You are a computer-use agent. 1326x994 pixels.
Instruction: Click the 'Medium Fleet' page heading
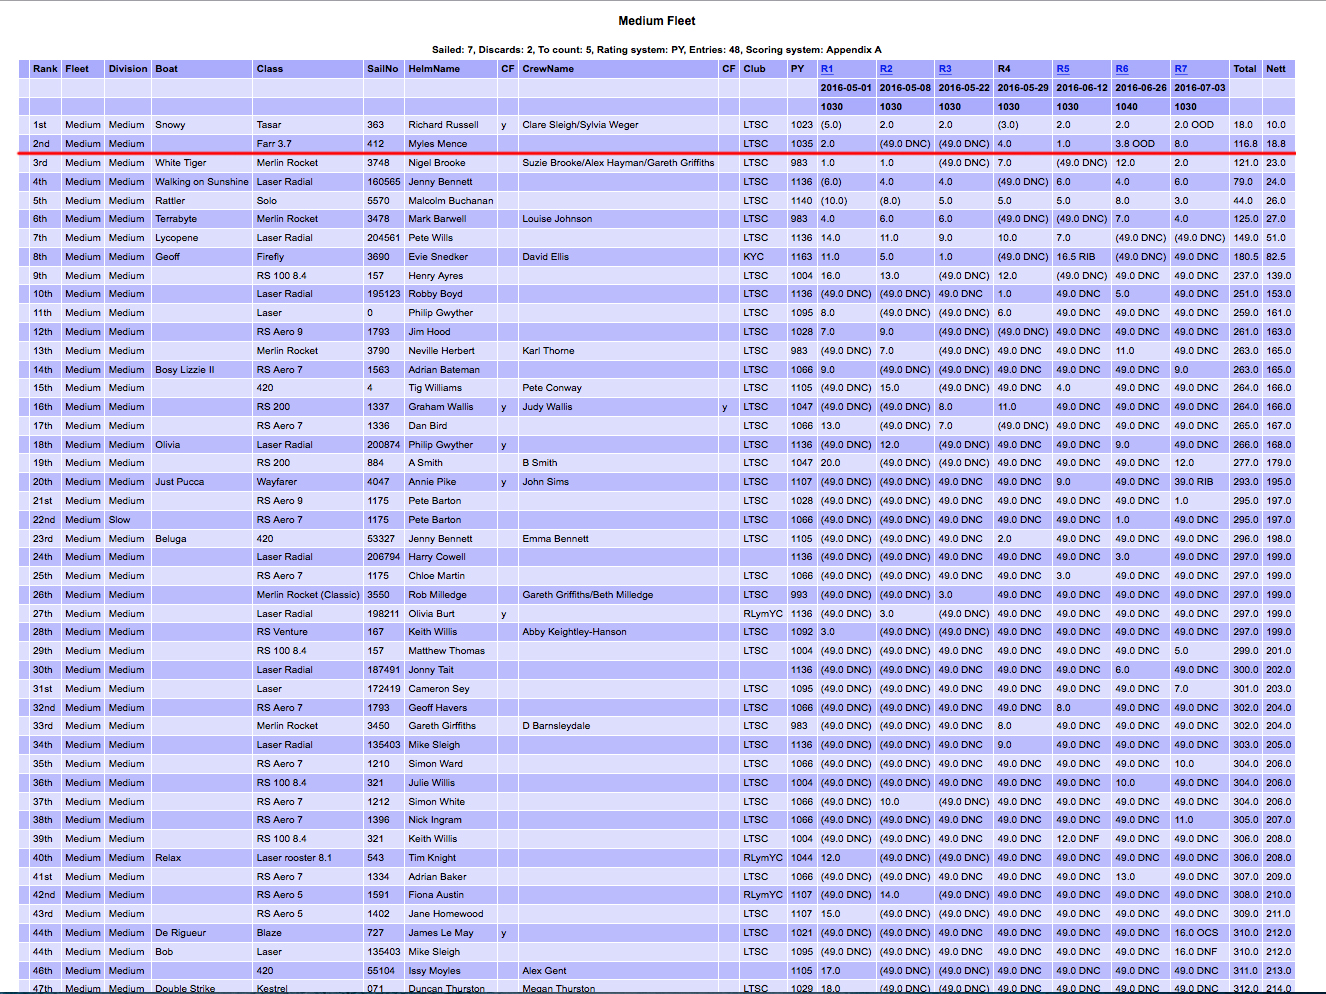(657, 21)
